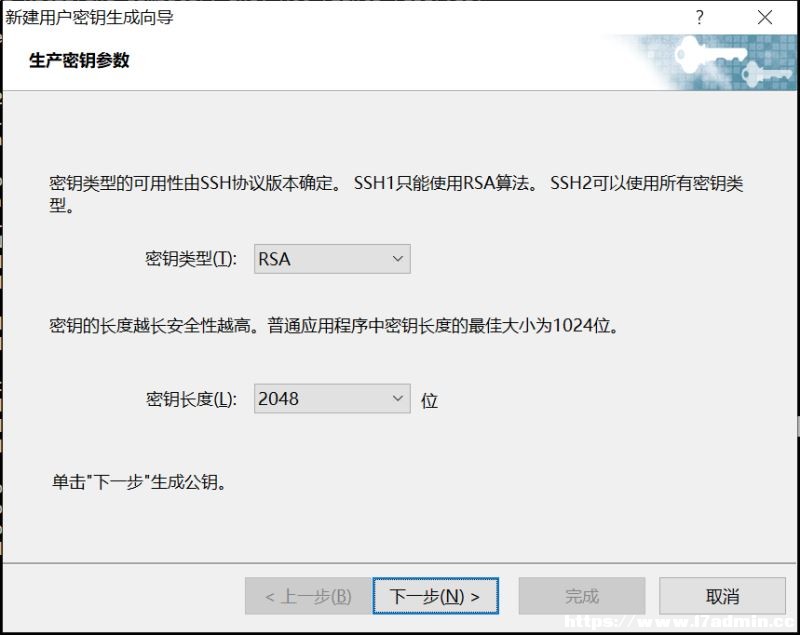Cancel the wizard with 取消 button
The width and height of the screenshot is (800, 635).
[x=722, y=596]
